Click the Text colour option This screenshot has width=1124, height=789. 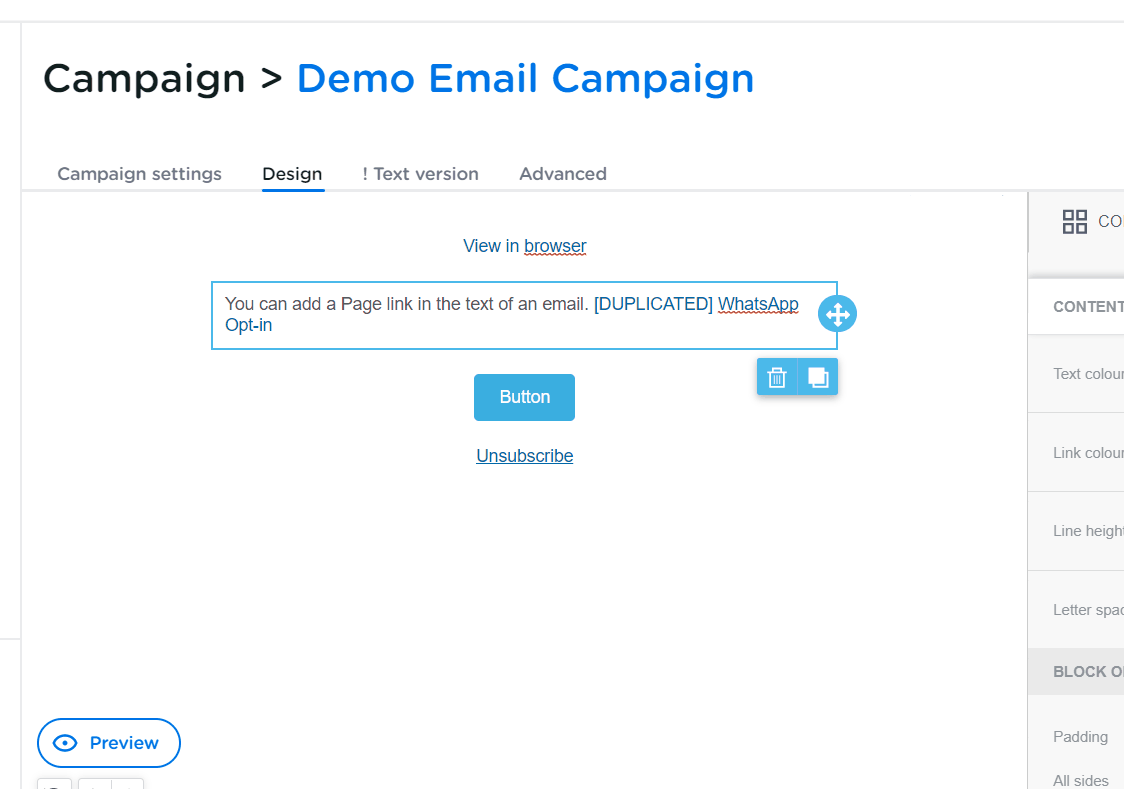coord(1088,374)
